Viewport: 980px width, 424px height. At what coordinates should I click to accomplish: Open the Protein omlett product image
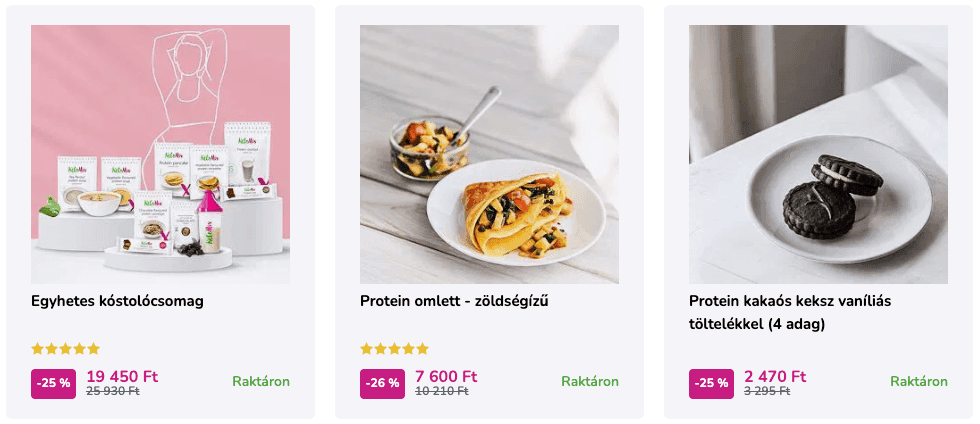[x=489, y=154]
